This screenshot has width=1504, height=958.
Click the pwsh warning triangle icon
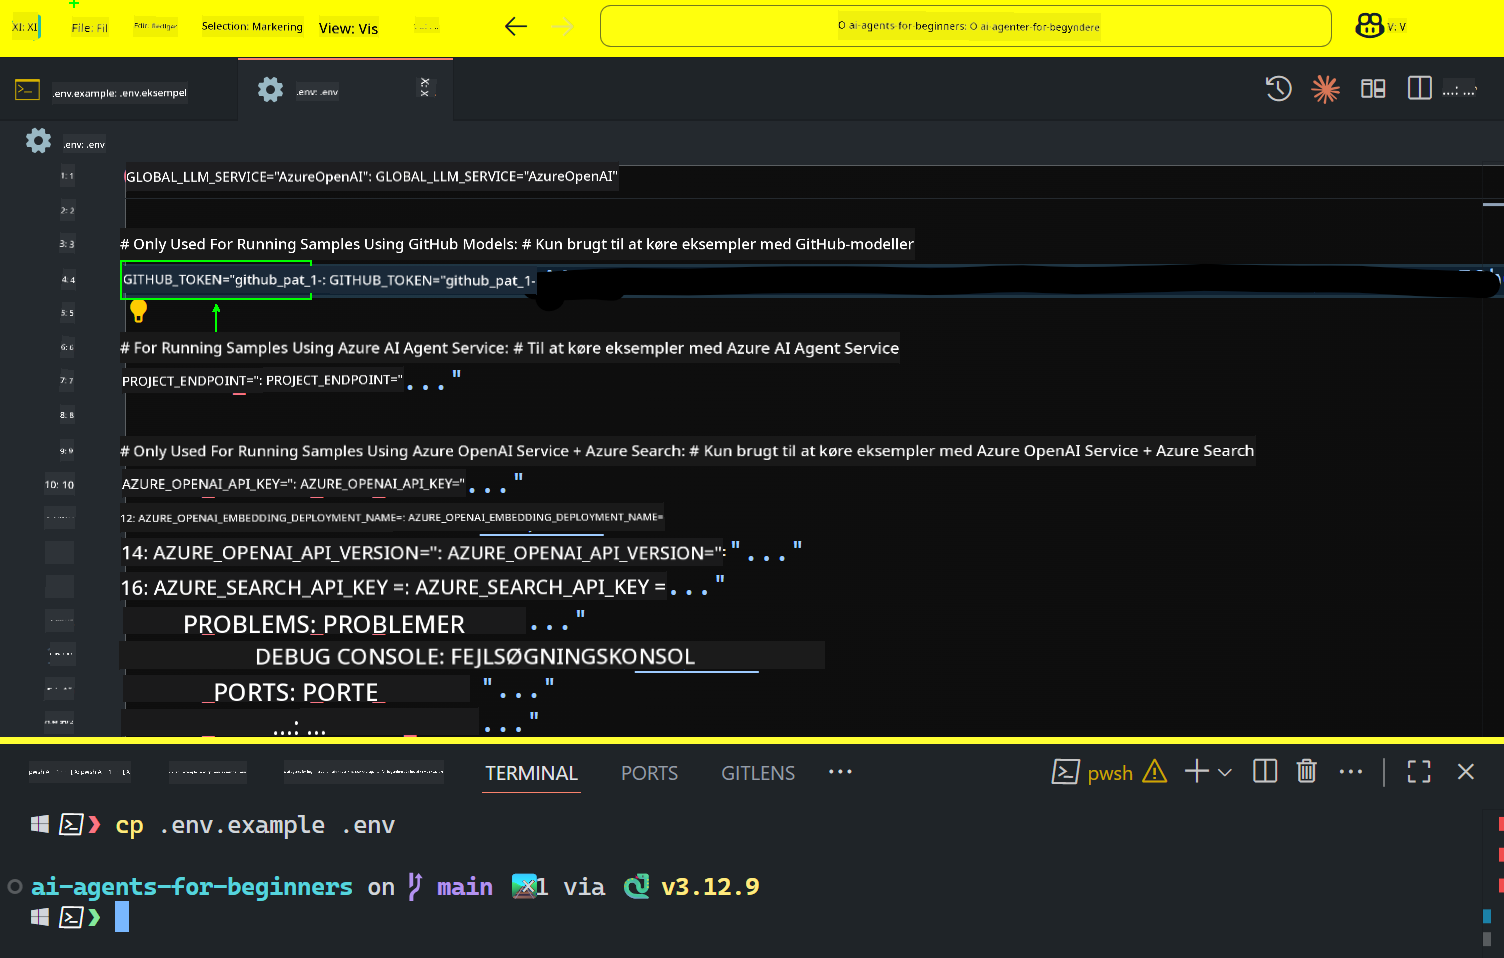(x=1155, y=771)
